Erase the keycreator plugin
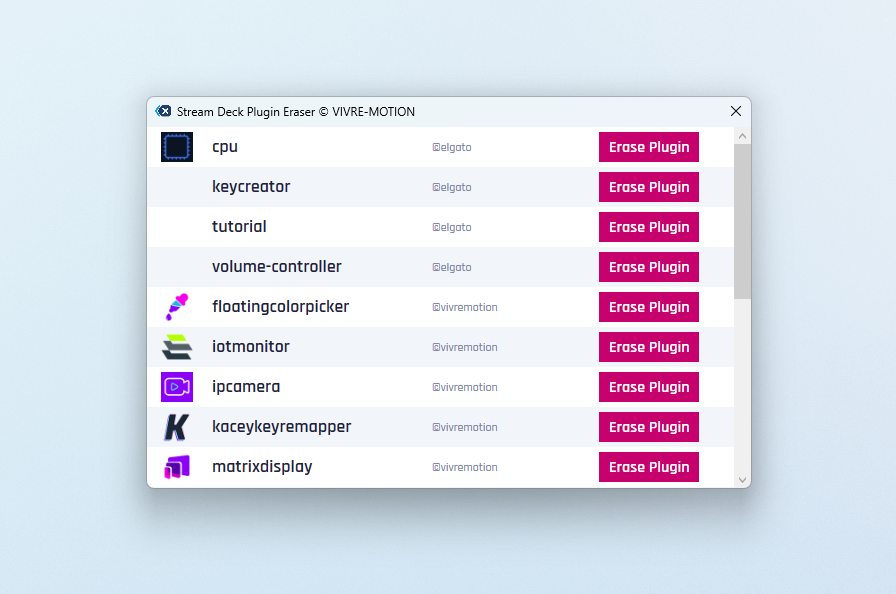 648,187
